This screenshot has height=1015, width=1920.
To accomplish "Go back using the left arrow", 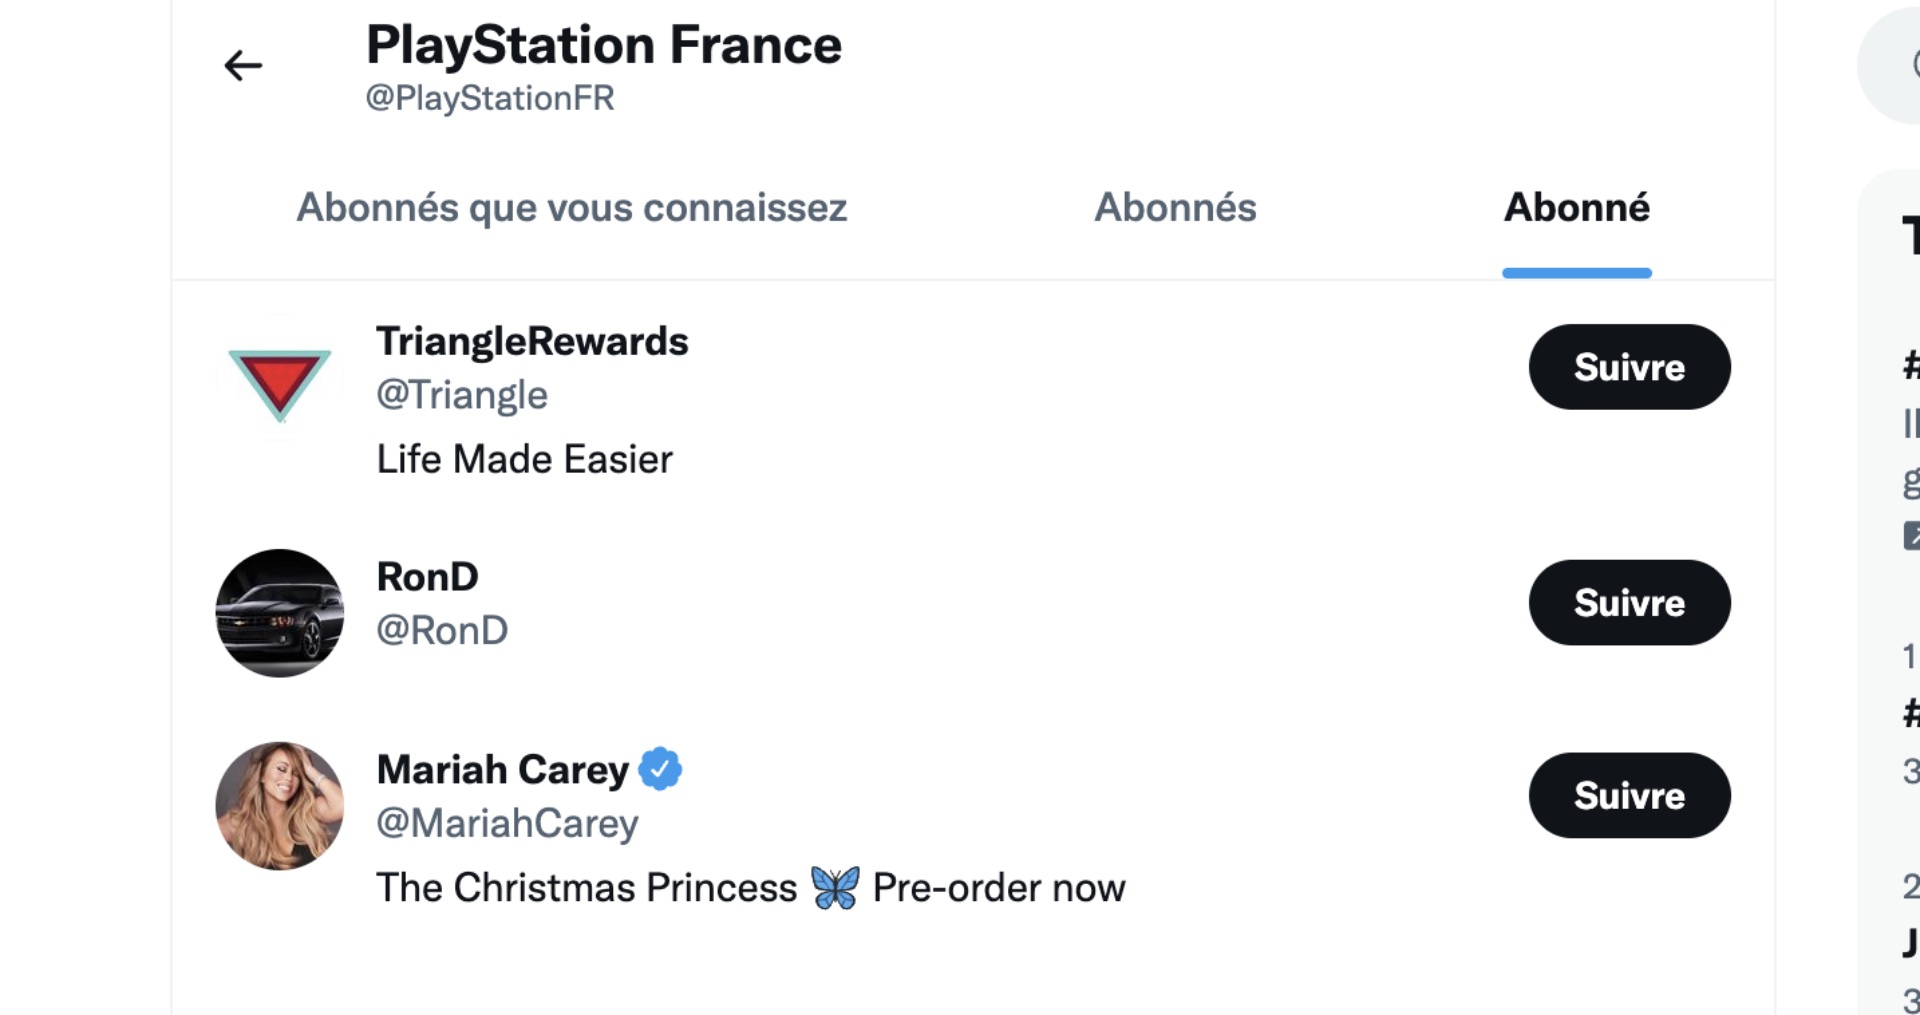I will tap(243, 66).
